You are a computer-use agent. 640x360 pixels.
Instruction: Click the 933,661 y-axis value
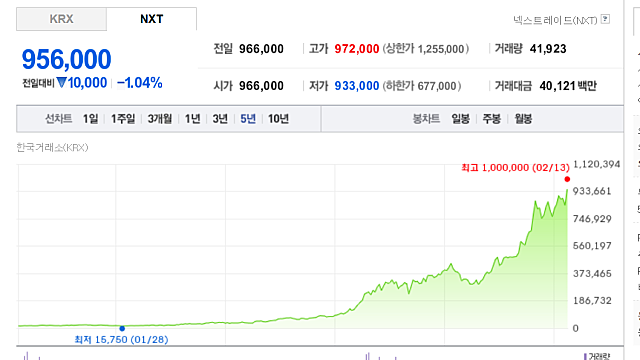[592, 191]
